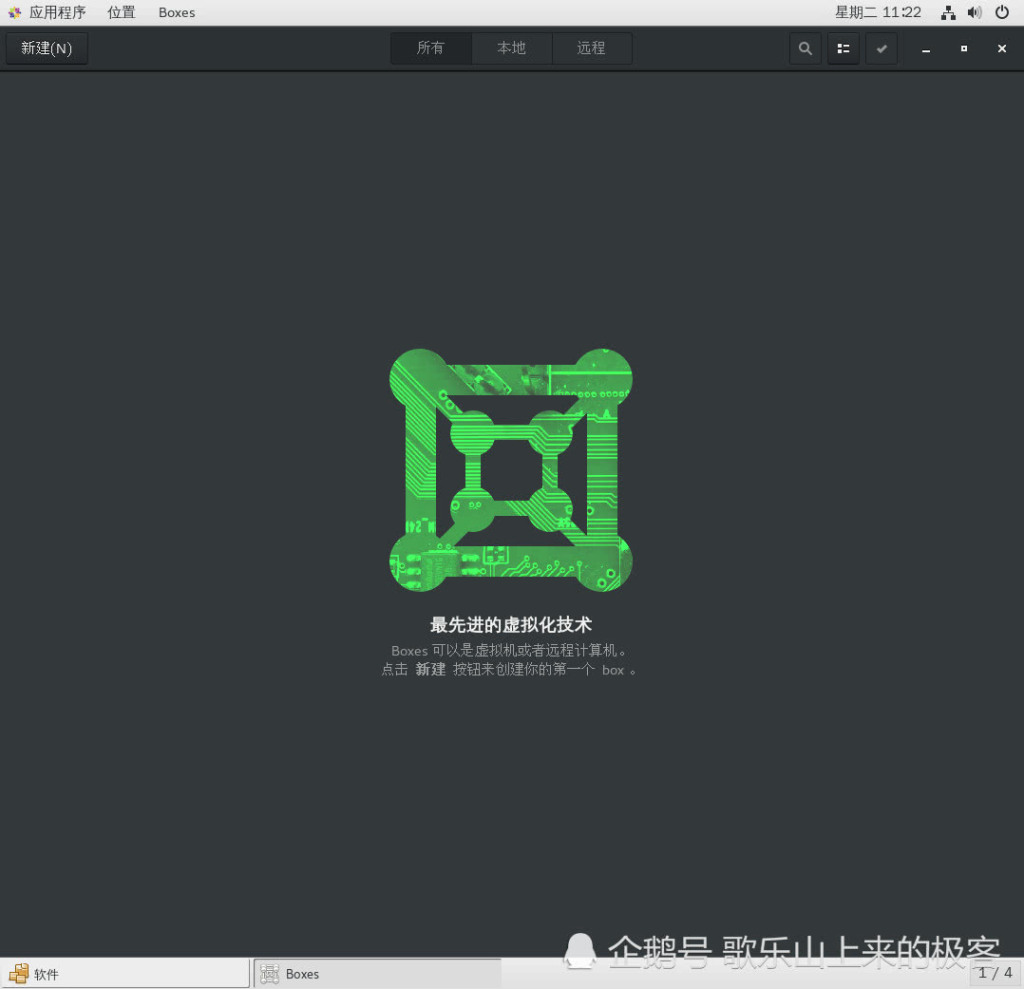This screenshot has height=989, width=1024.
Task: Click the volume speaker icon
Action: 975,12
